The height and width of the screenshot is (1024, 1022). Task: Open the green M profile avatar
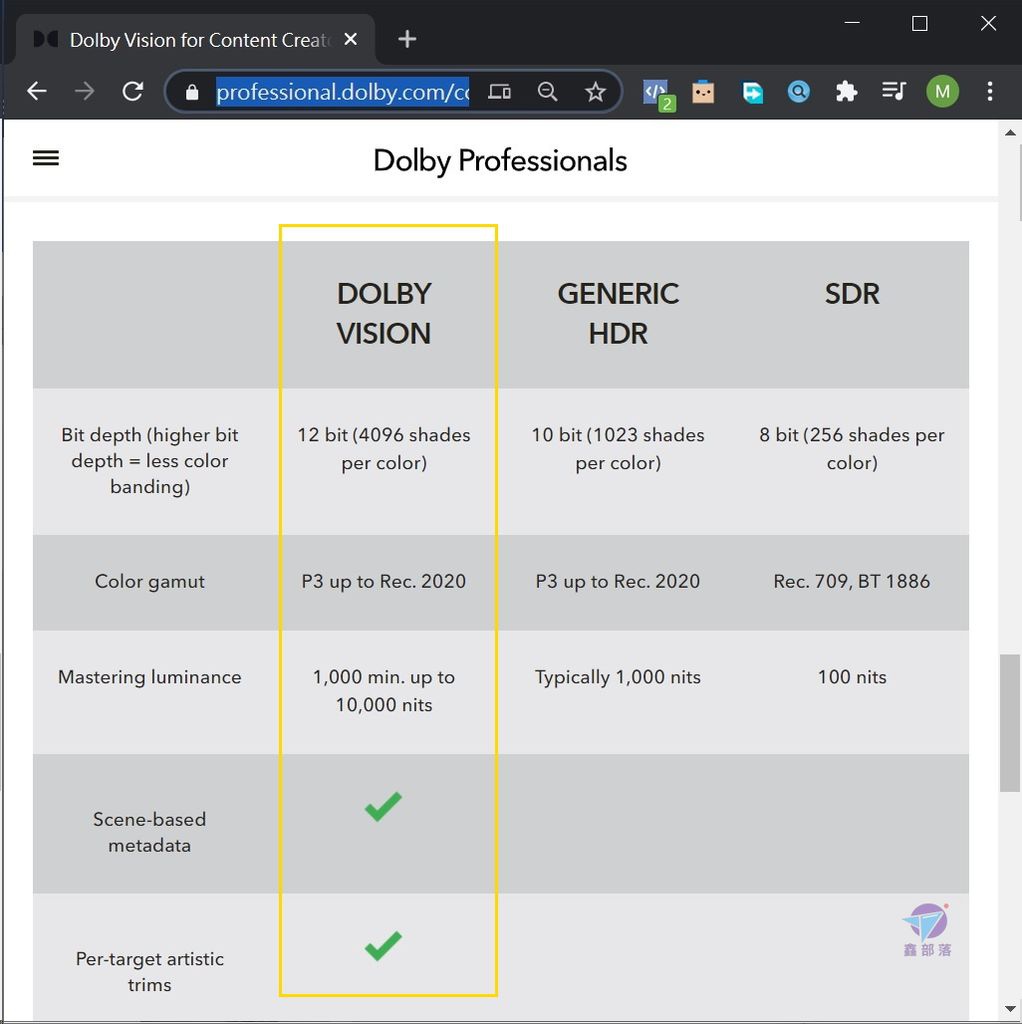(x=942, y=91)
